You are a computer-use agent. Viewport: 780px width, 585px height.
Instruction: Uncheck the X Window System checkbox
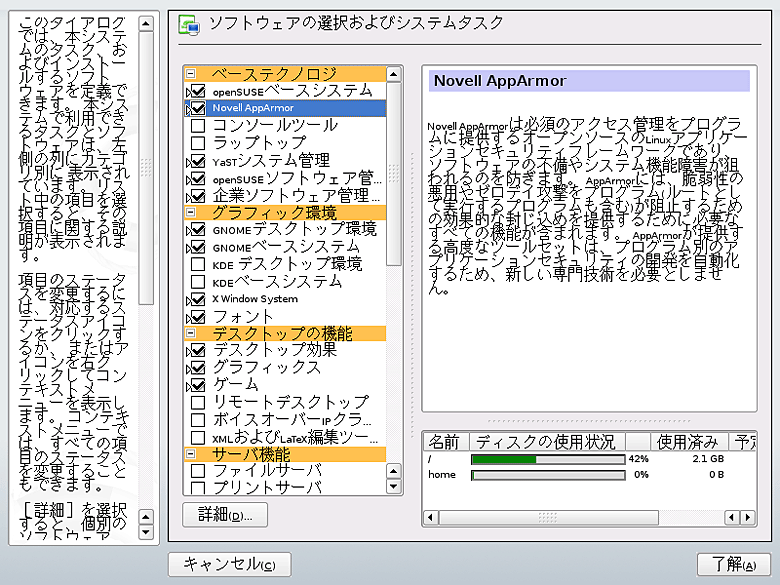pyautogui.click(x=198, y=299)
